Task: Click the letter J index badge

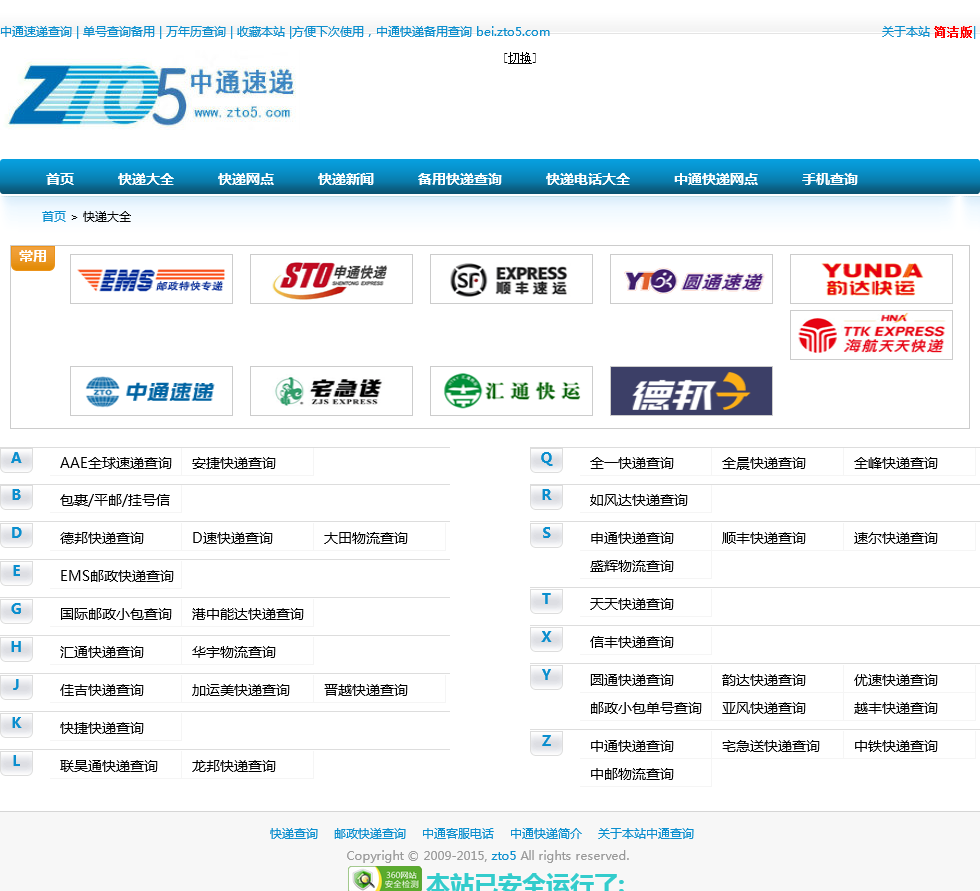Action: point(16,685)
